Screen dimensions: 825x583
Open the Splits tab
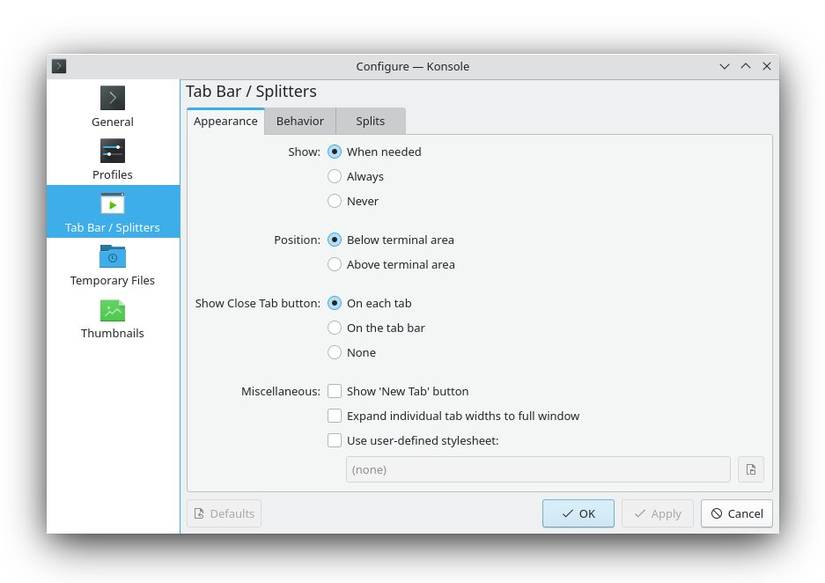[x=369, y=121]
